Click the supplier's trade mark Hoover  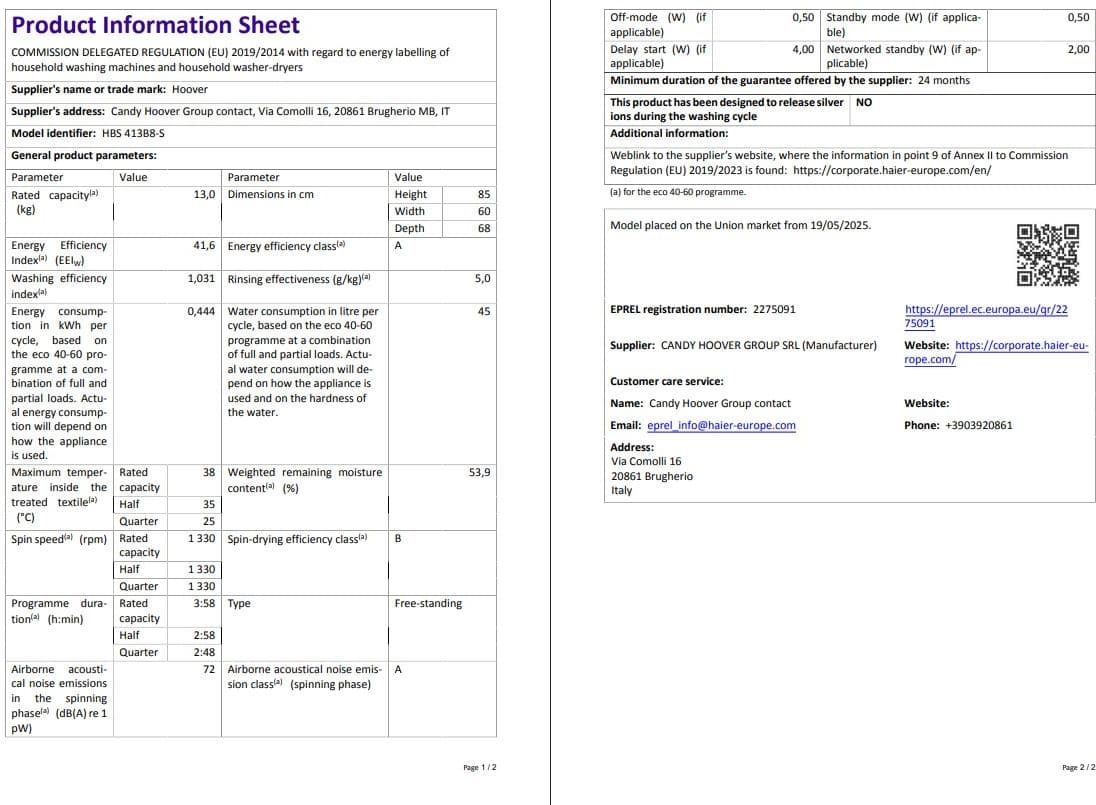pyautogui.click(x=190, y=89)
